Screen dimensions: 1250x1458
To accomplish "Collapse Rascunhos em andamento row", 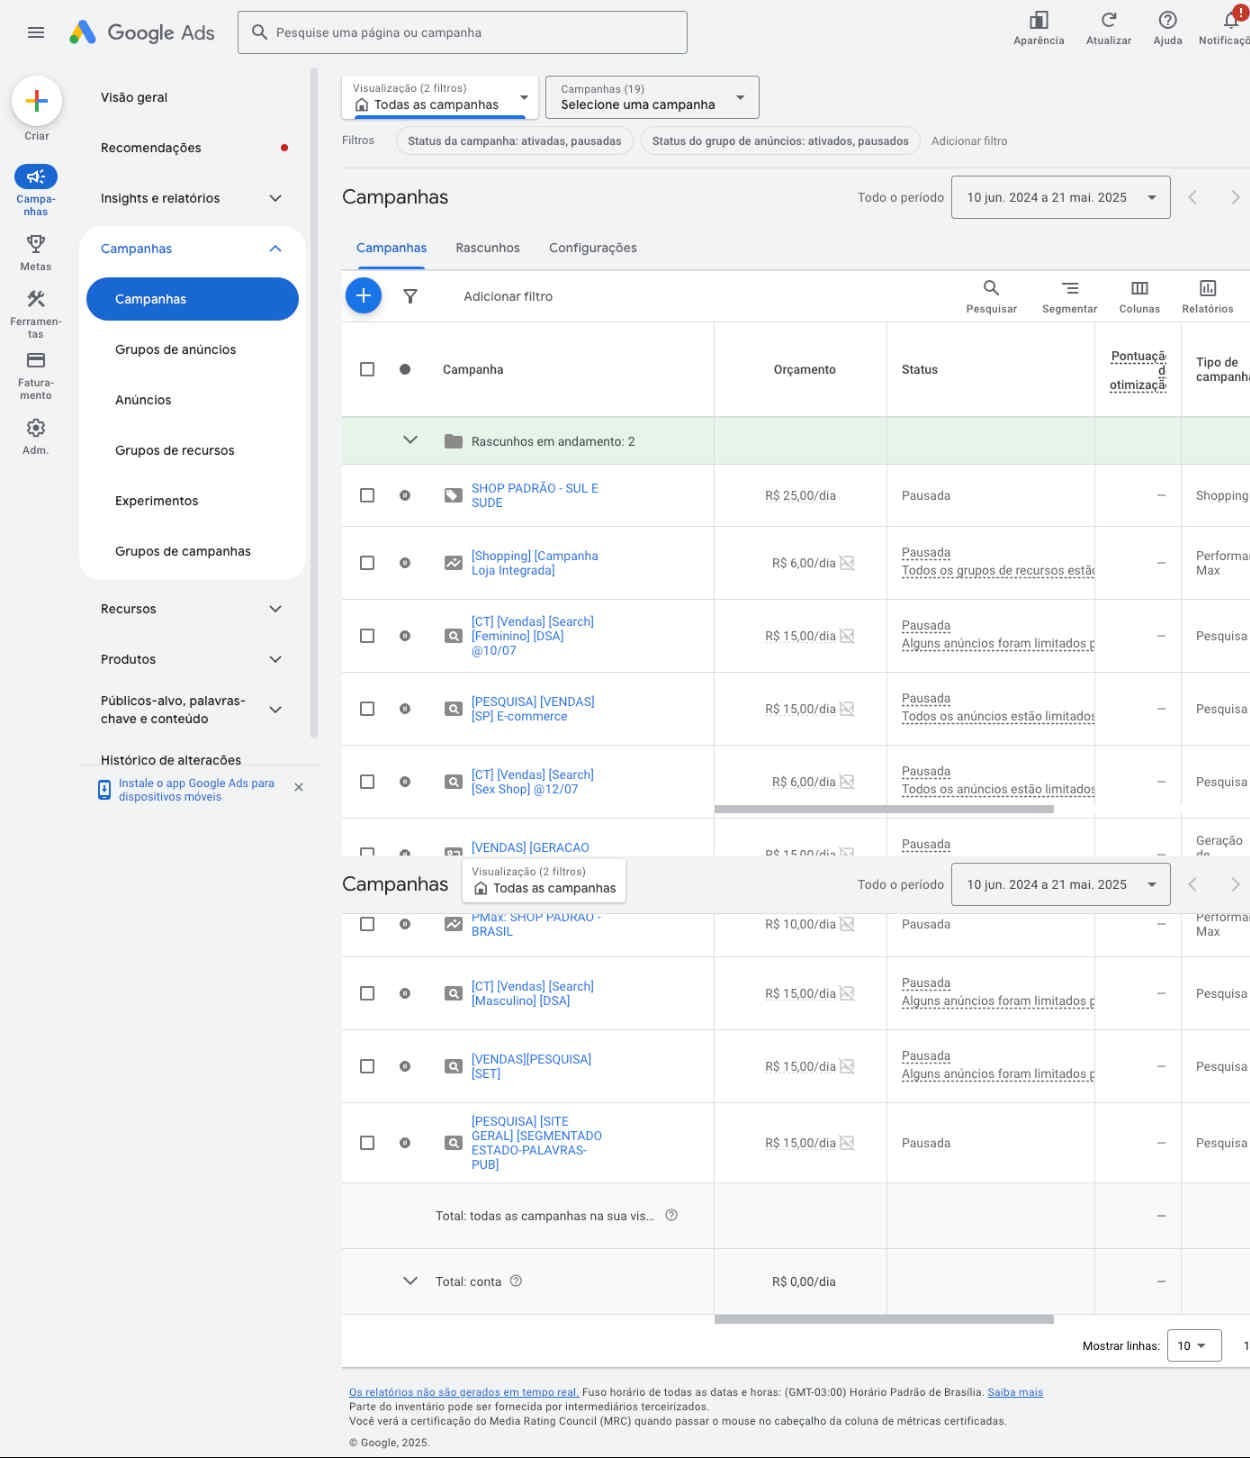I will [x=410, y=440].
